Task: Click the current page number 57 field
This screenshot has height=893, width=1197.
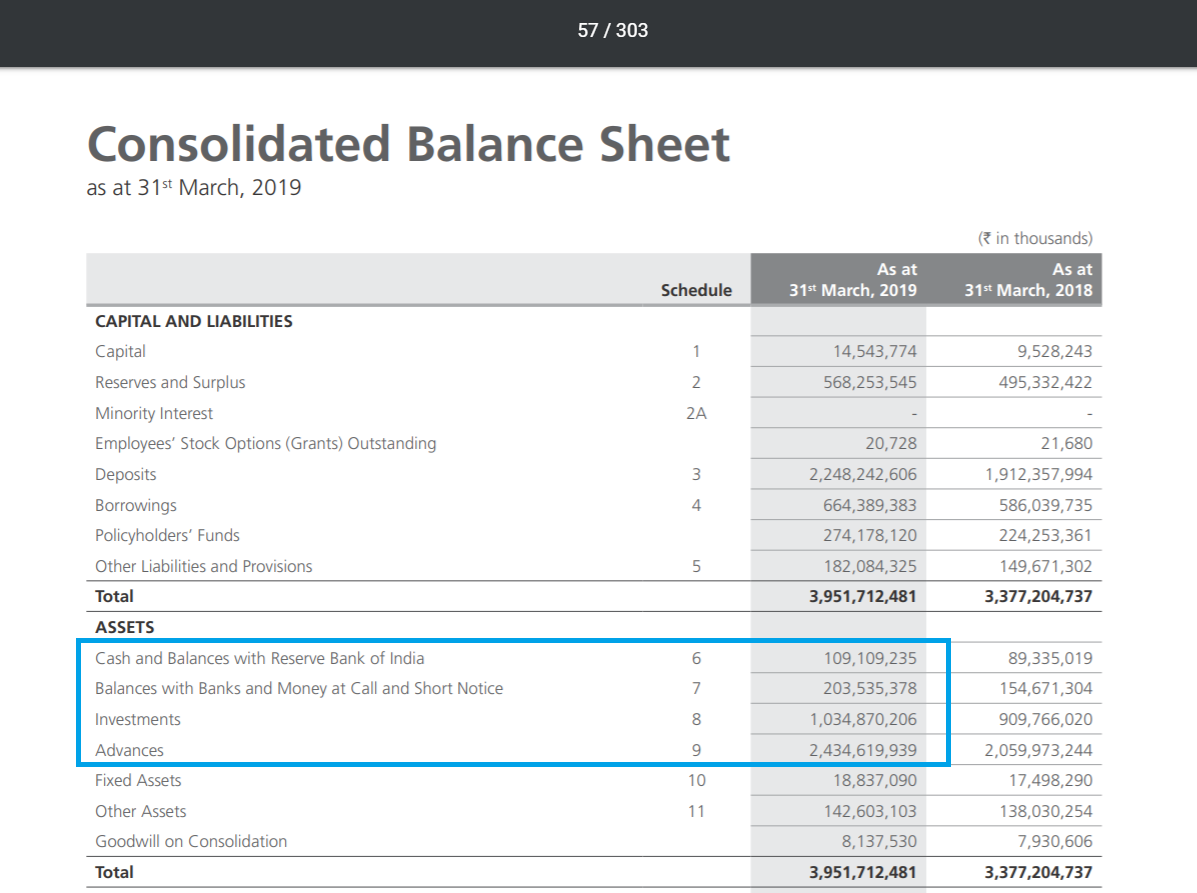Action: (x=587, y=30)
